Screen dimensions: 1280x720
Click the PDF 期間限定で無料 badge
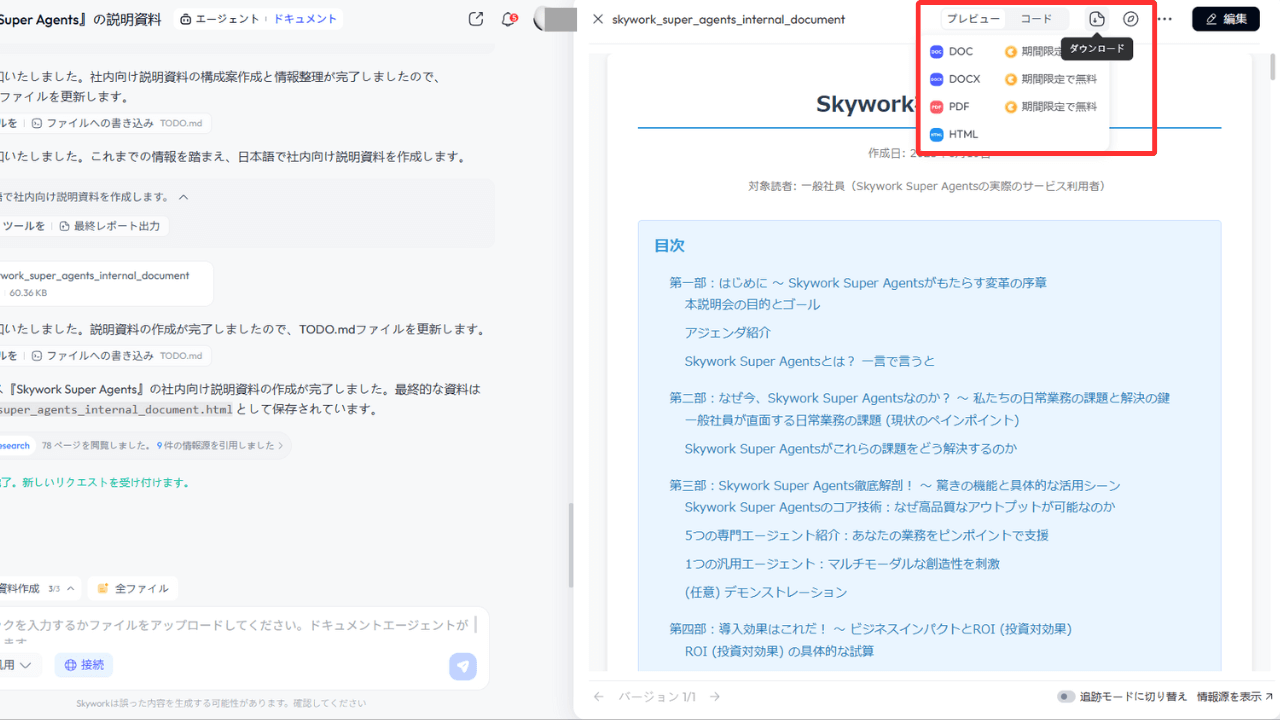coord(1052,106)
